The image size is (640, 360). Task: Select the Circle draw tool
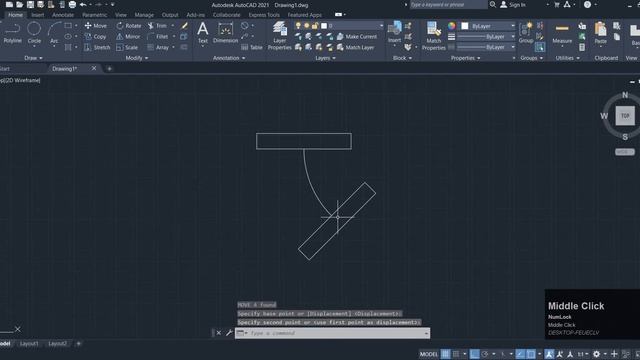(34, 33)
